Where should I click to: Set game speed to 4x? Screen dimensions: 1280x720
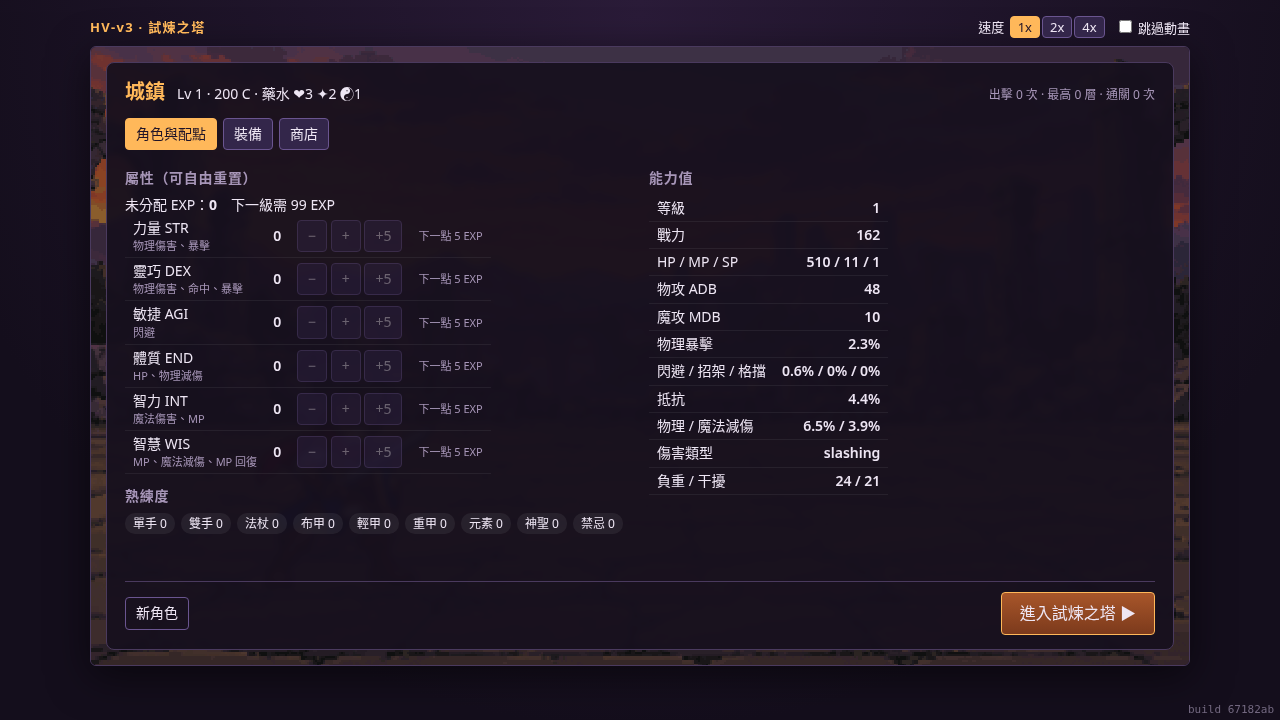(x=1089, y=27)
